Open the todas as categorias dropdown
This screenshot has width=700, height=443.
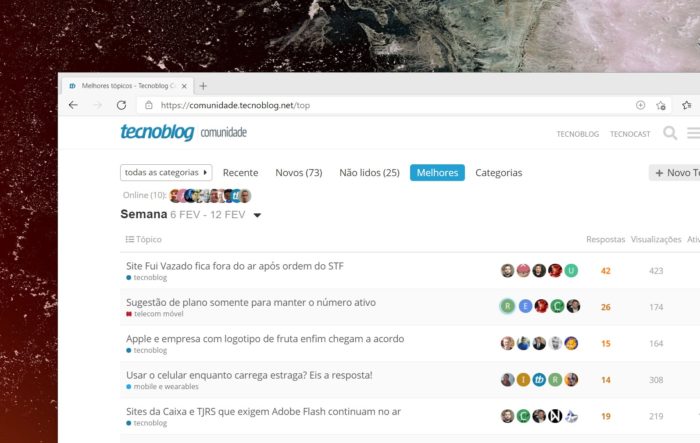[166, 172]
